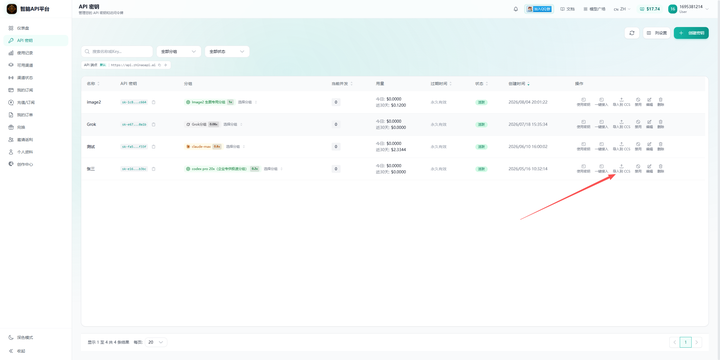Delete the 张三 key
The height and width of the screenshot is (360, 720).
660,169
